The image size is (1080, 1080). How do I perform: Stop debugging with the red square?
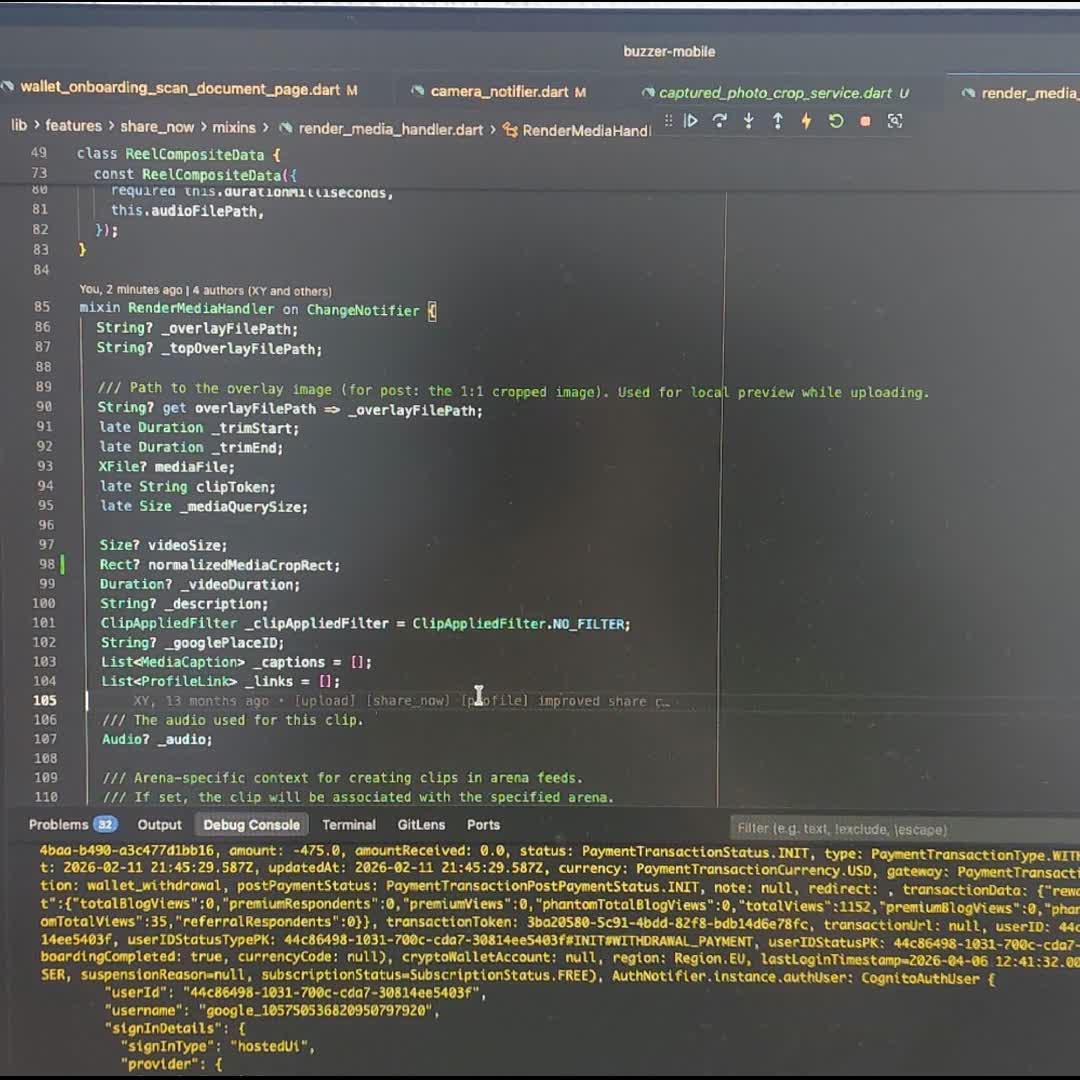pos(865,121)
